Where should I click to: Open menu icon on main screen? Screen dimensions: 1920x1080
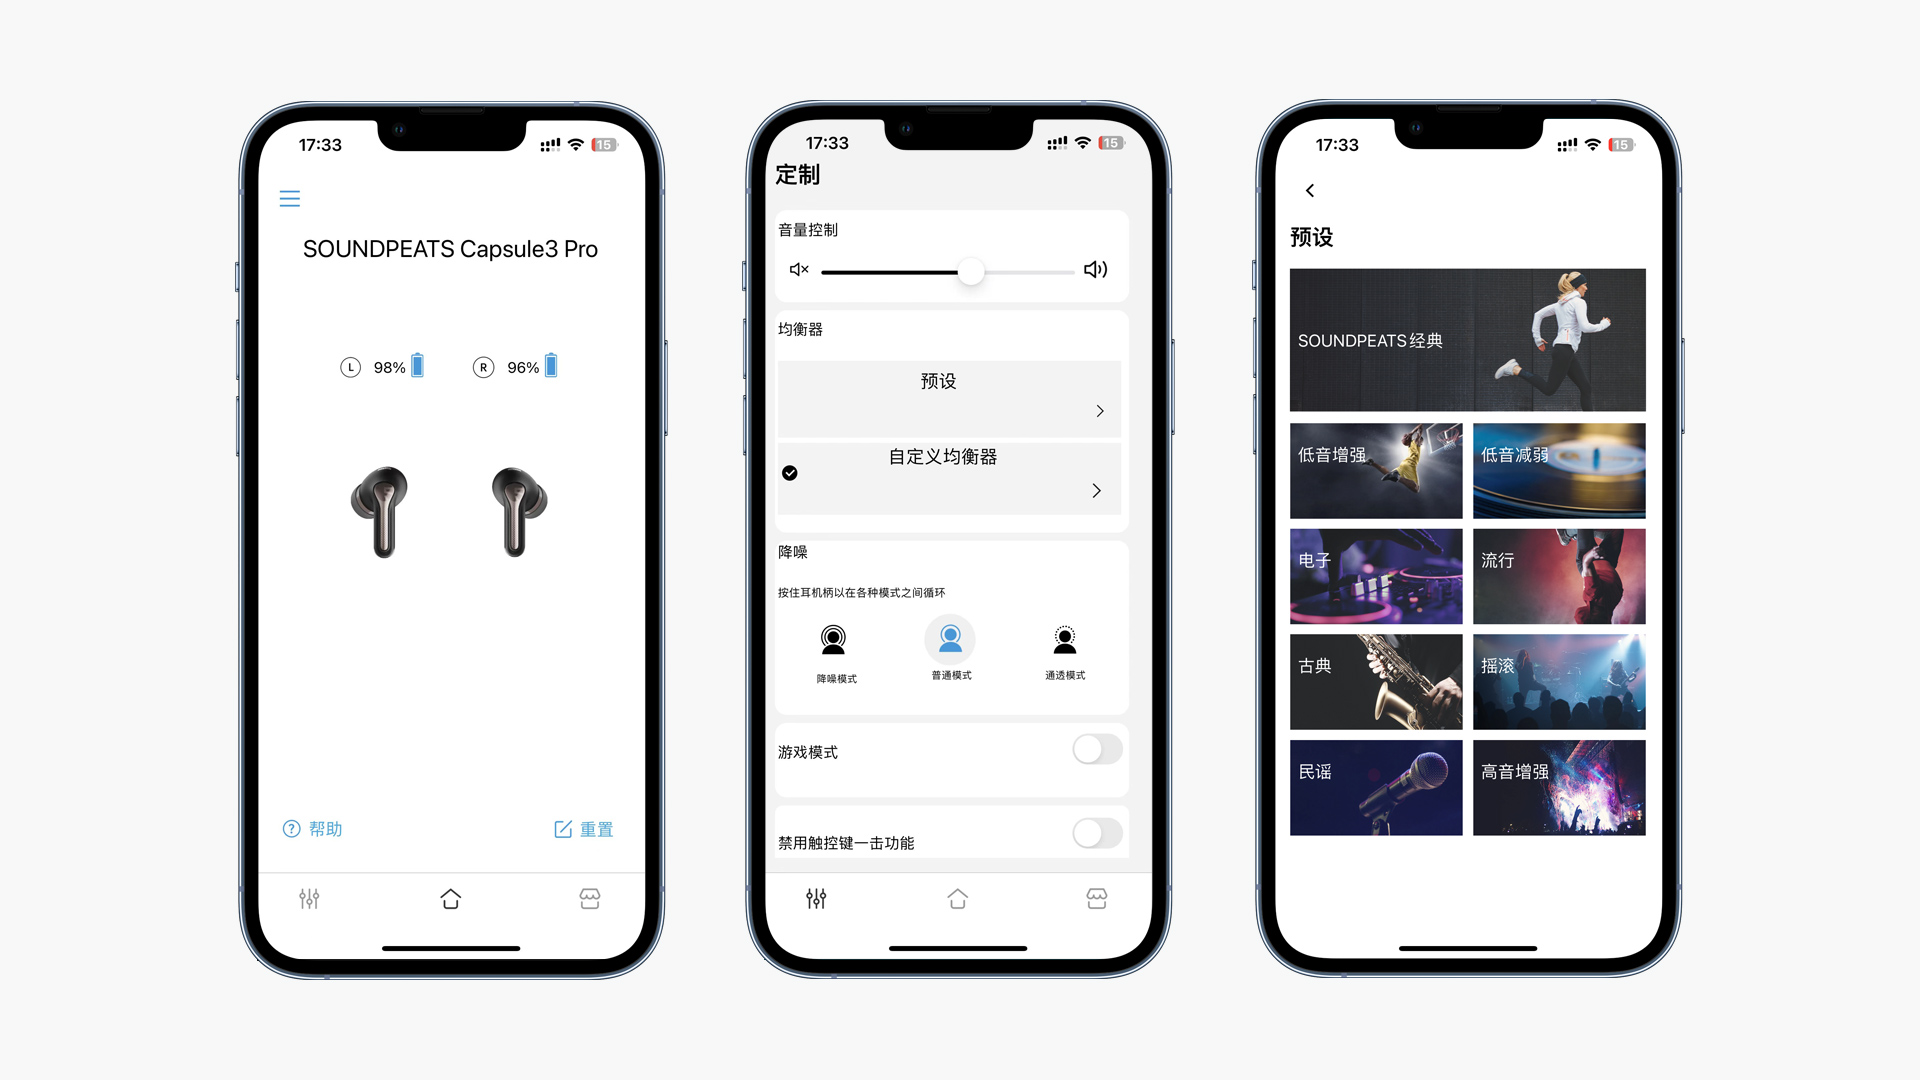[x=289, y=199]
